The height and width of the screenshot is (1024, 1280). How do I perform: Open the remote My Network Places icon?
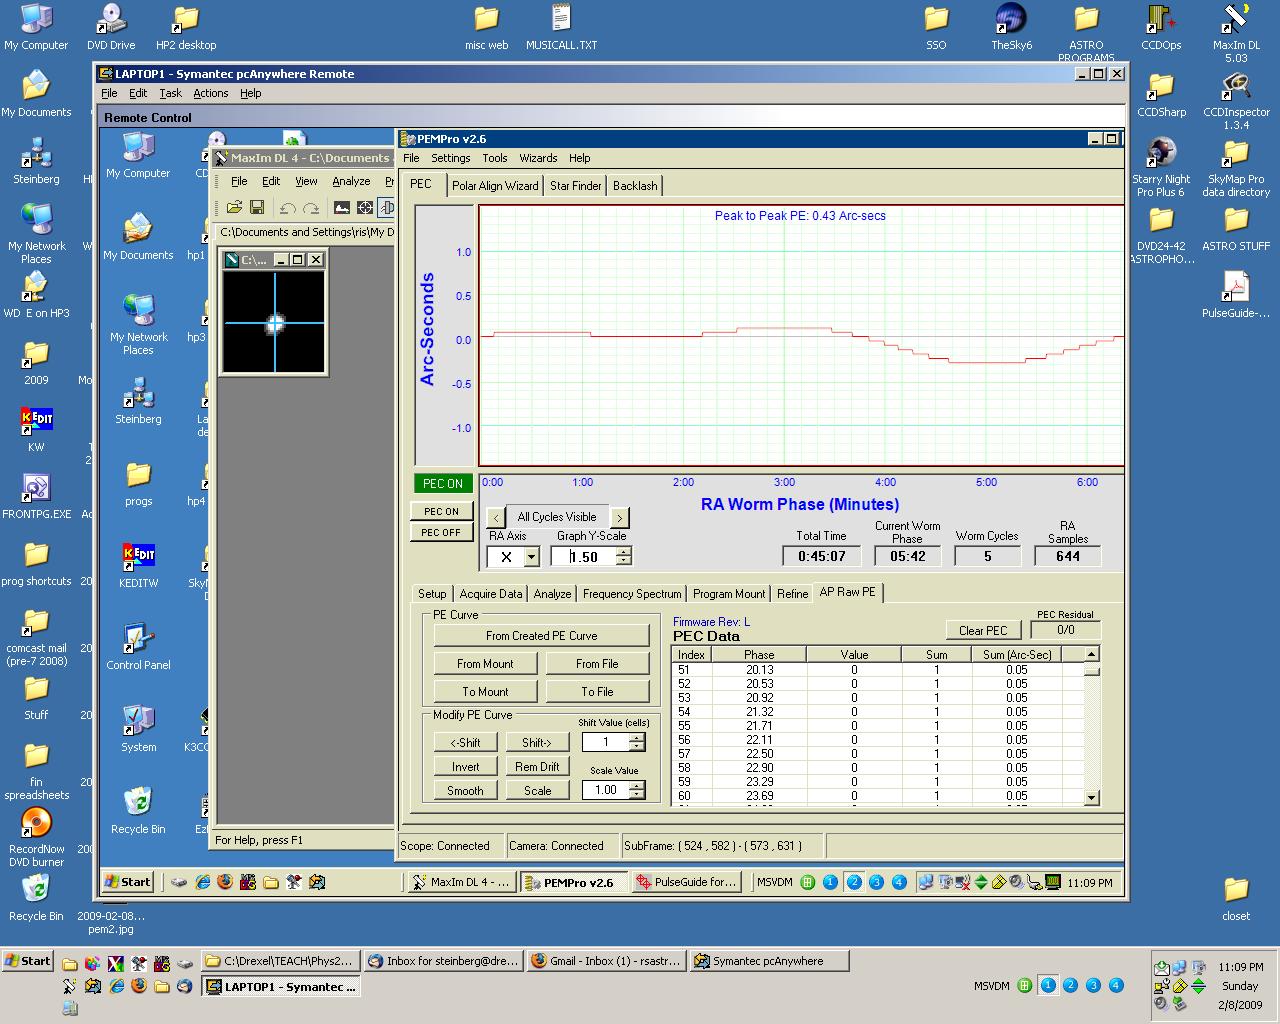tap(138, 324)
